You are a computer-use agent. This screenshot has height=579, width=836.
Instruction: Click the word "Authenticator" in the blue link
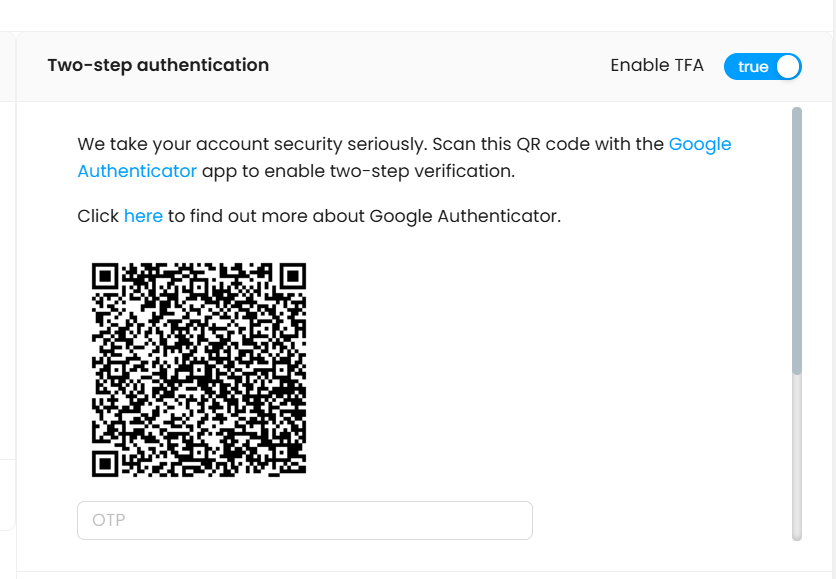[137, 171]
